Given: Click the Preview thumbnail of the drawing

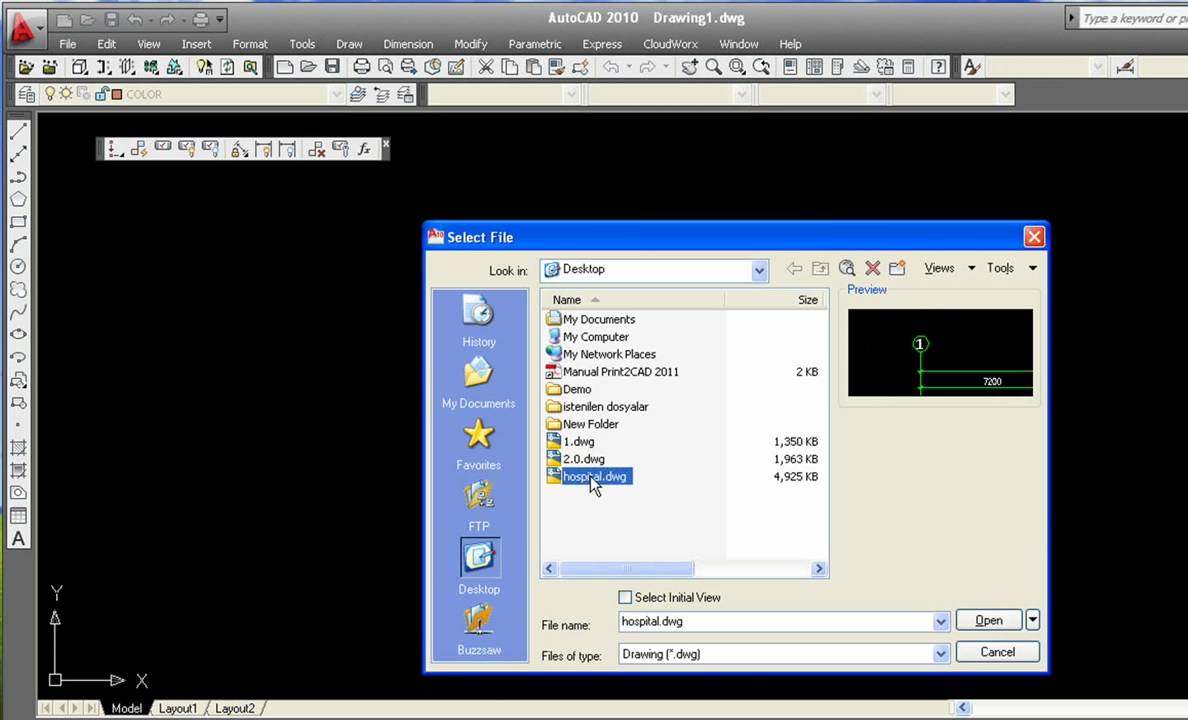Looking at the screenshot, I should 940,352.
